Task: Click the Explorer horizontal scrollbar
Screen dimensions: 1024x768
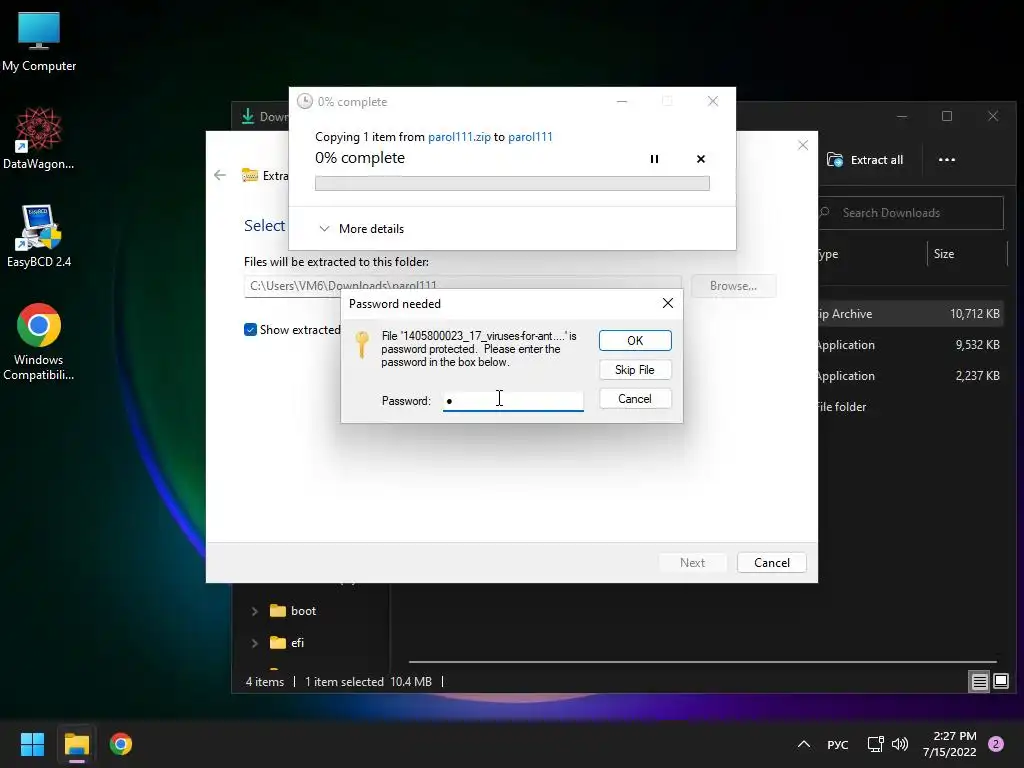Action: pos(702,662)
